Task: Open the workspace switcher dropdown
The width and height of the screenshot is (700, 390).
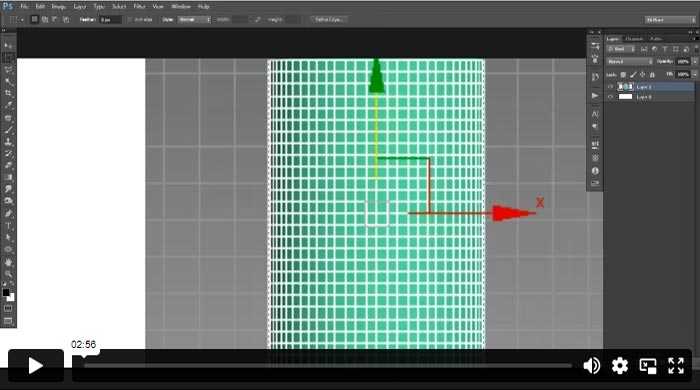Action: point(671,20)
